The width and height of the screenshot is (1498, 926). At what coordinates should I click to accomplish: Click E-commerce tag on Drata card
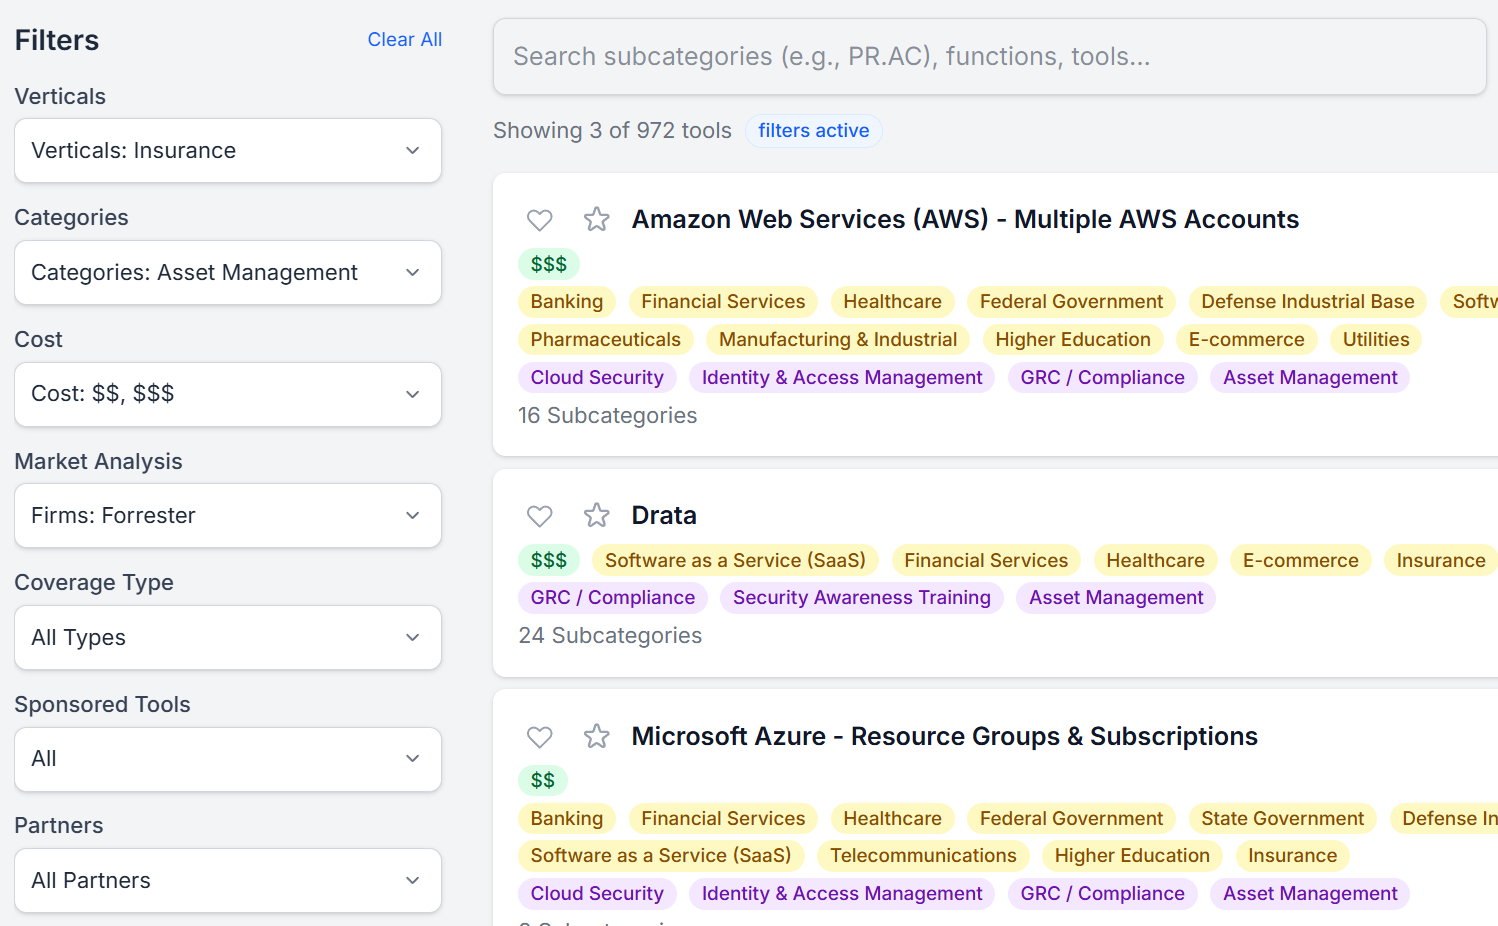[1300, 561]
